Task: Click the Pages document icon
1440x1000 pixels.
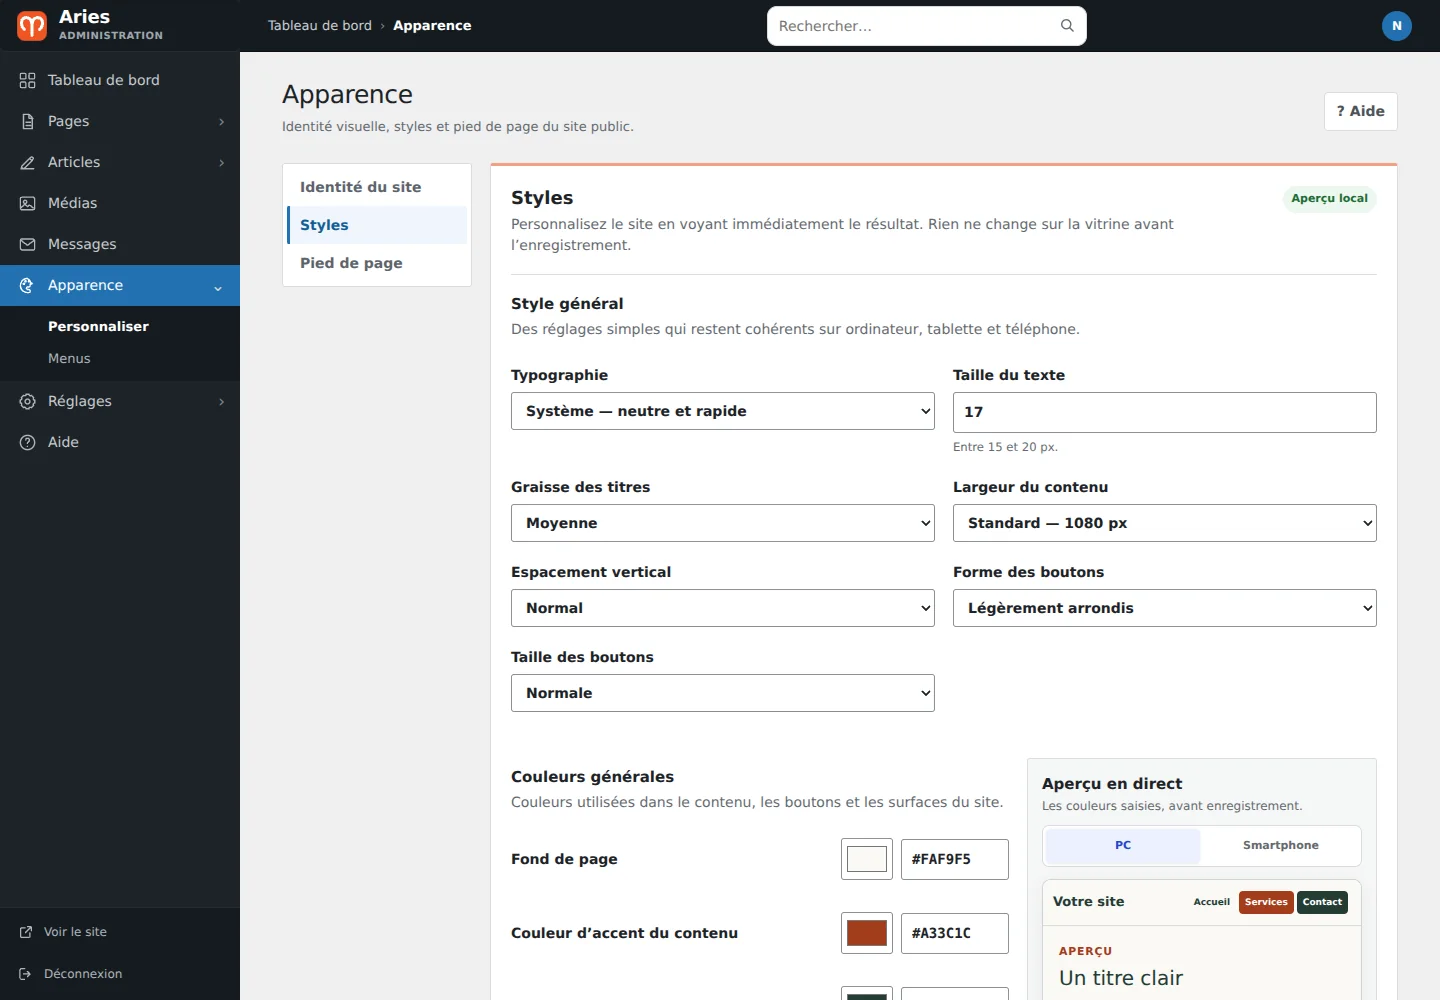Action: (x=27, y=121)
